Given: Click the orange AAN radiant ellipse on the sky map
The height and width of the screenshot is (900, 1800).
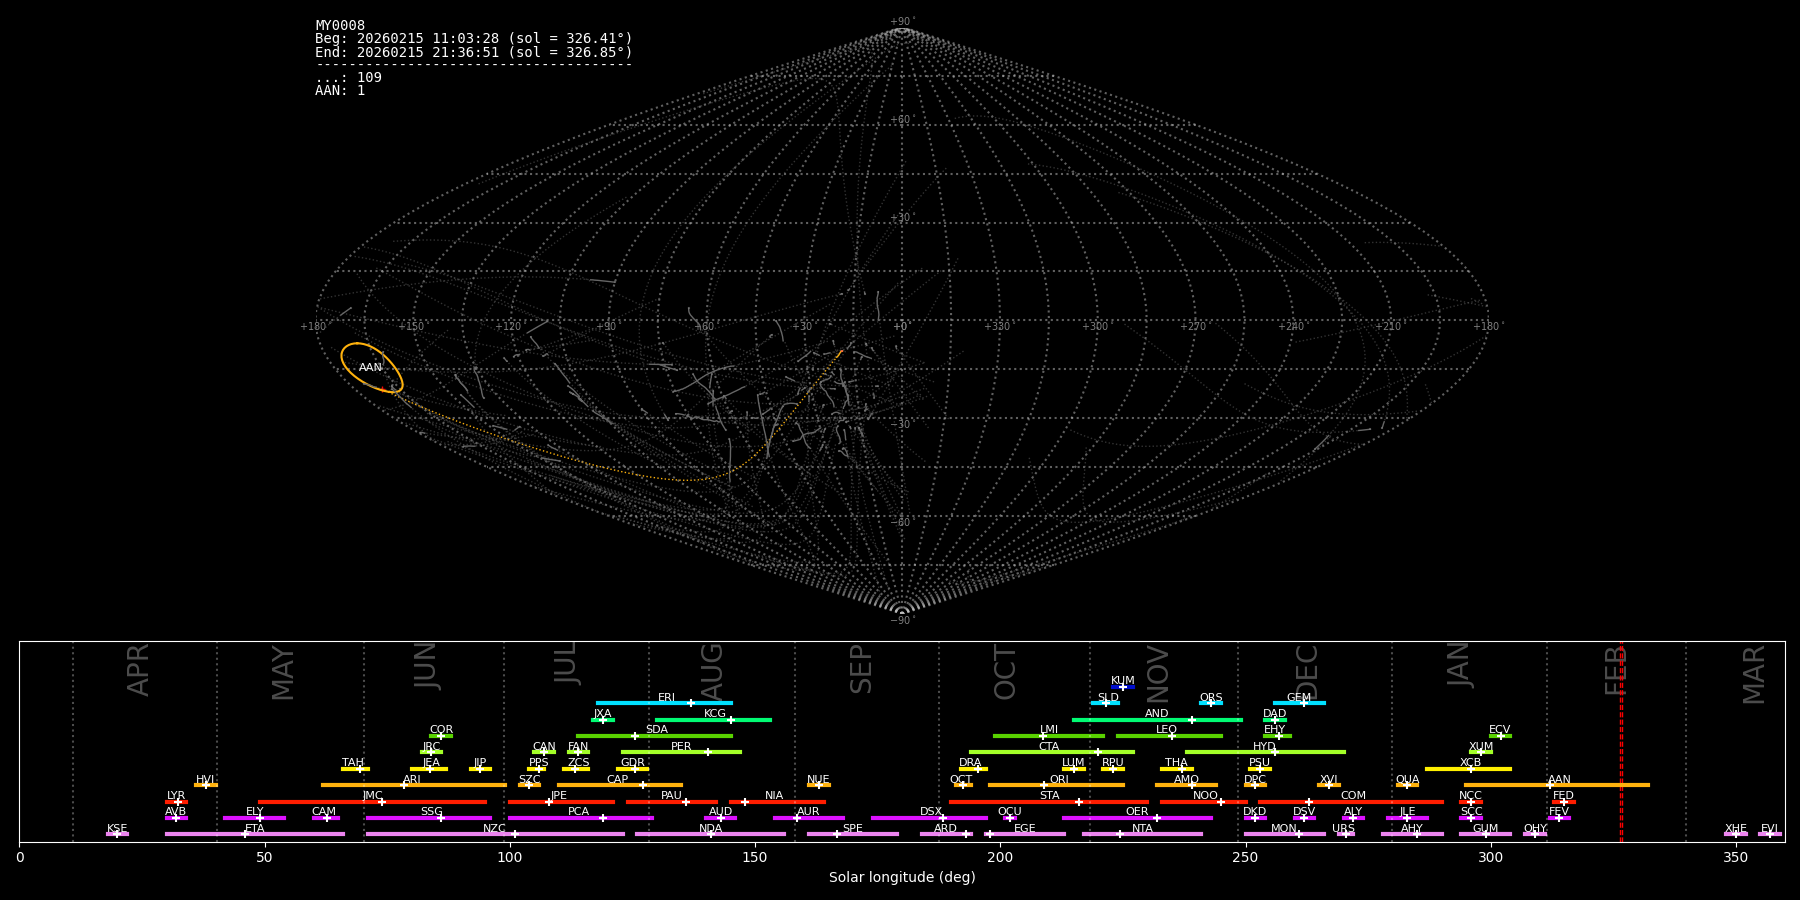Looking at the screenshot, I should click(x=372, y=368).
